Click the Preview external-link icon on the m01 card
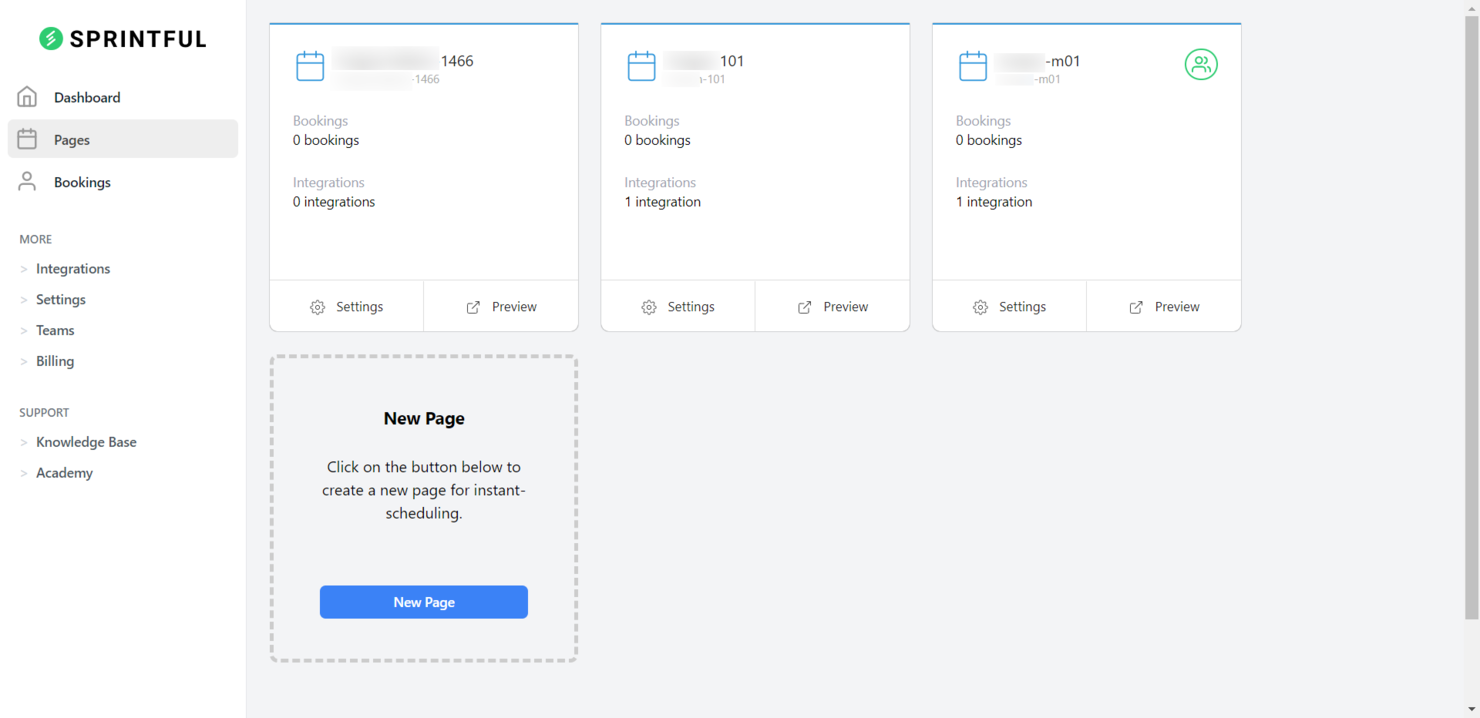1480x718 pixels. coord(1136,306)
